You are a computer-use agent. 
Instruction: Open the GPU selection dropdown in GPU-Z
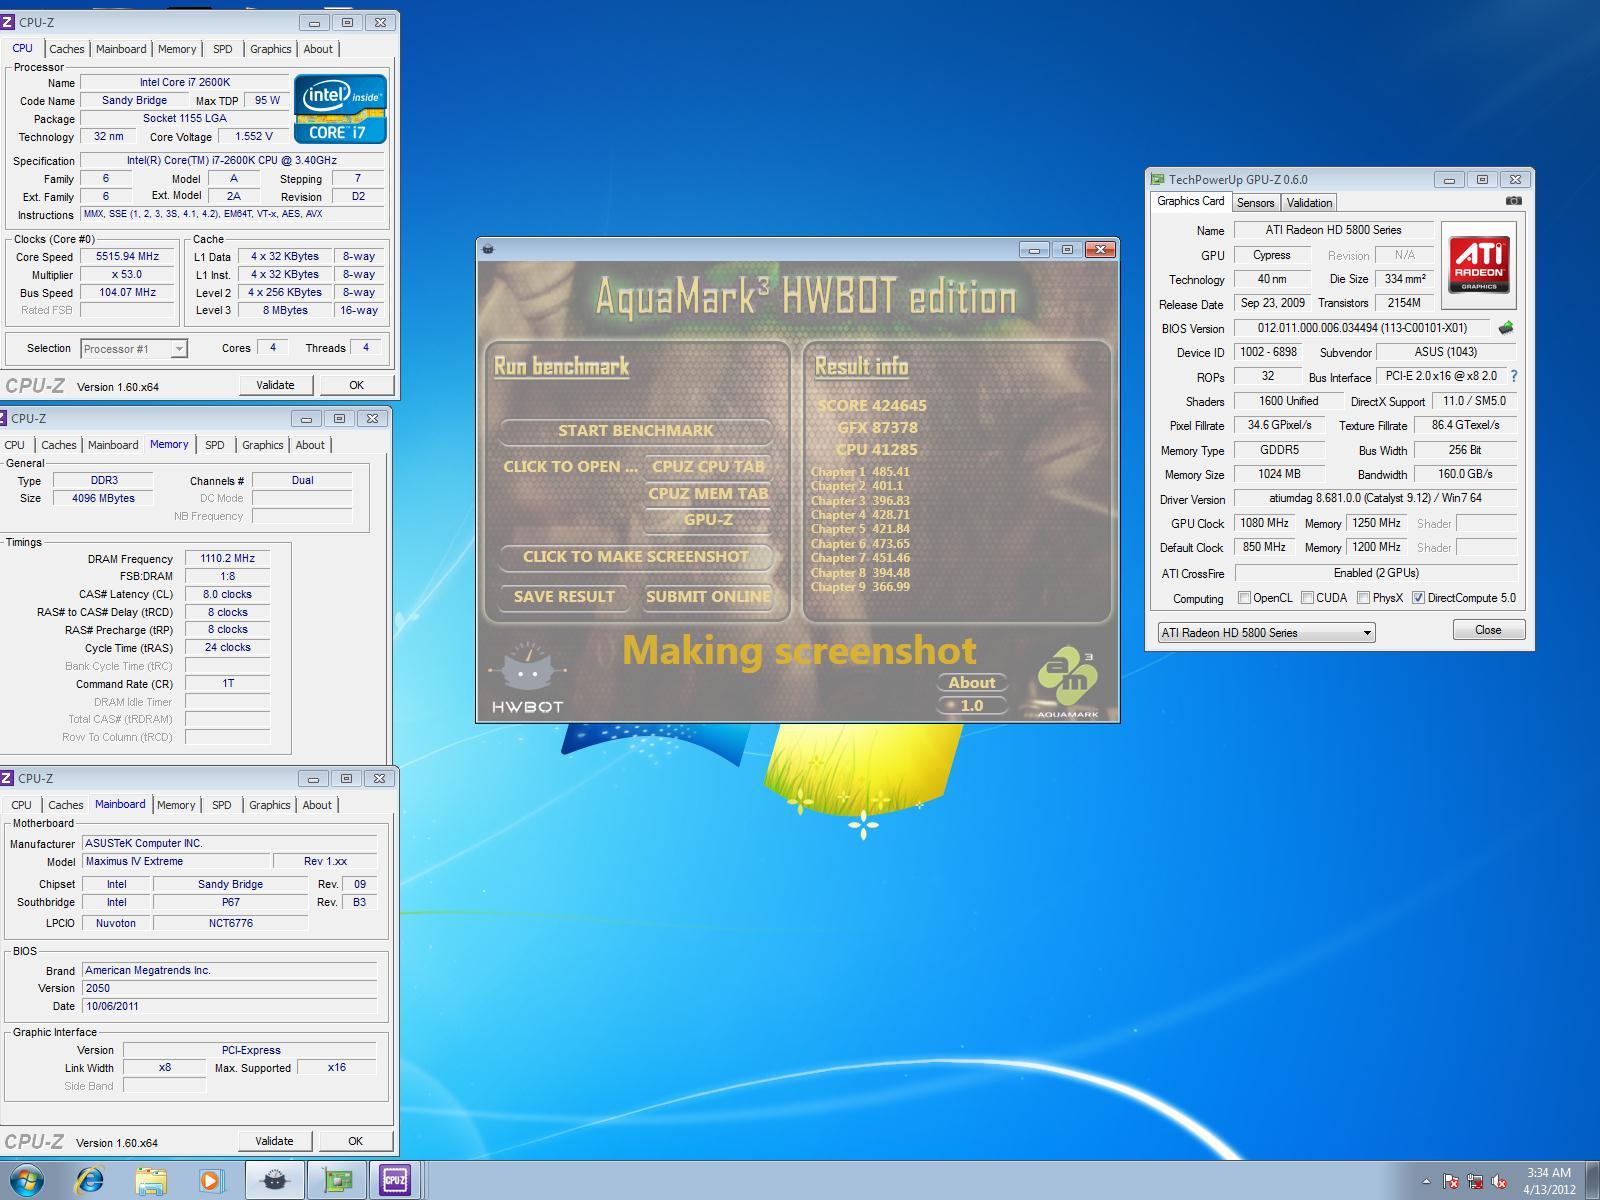pos(1266,633)
